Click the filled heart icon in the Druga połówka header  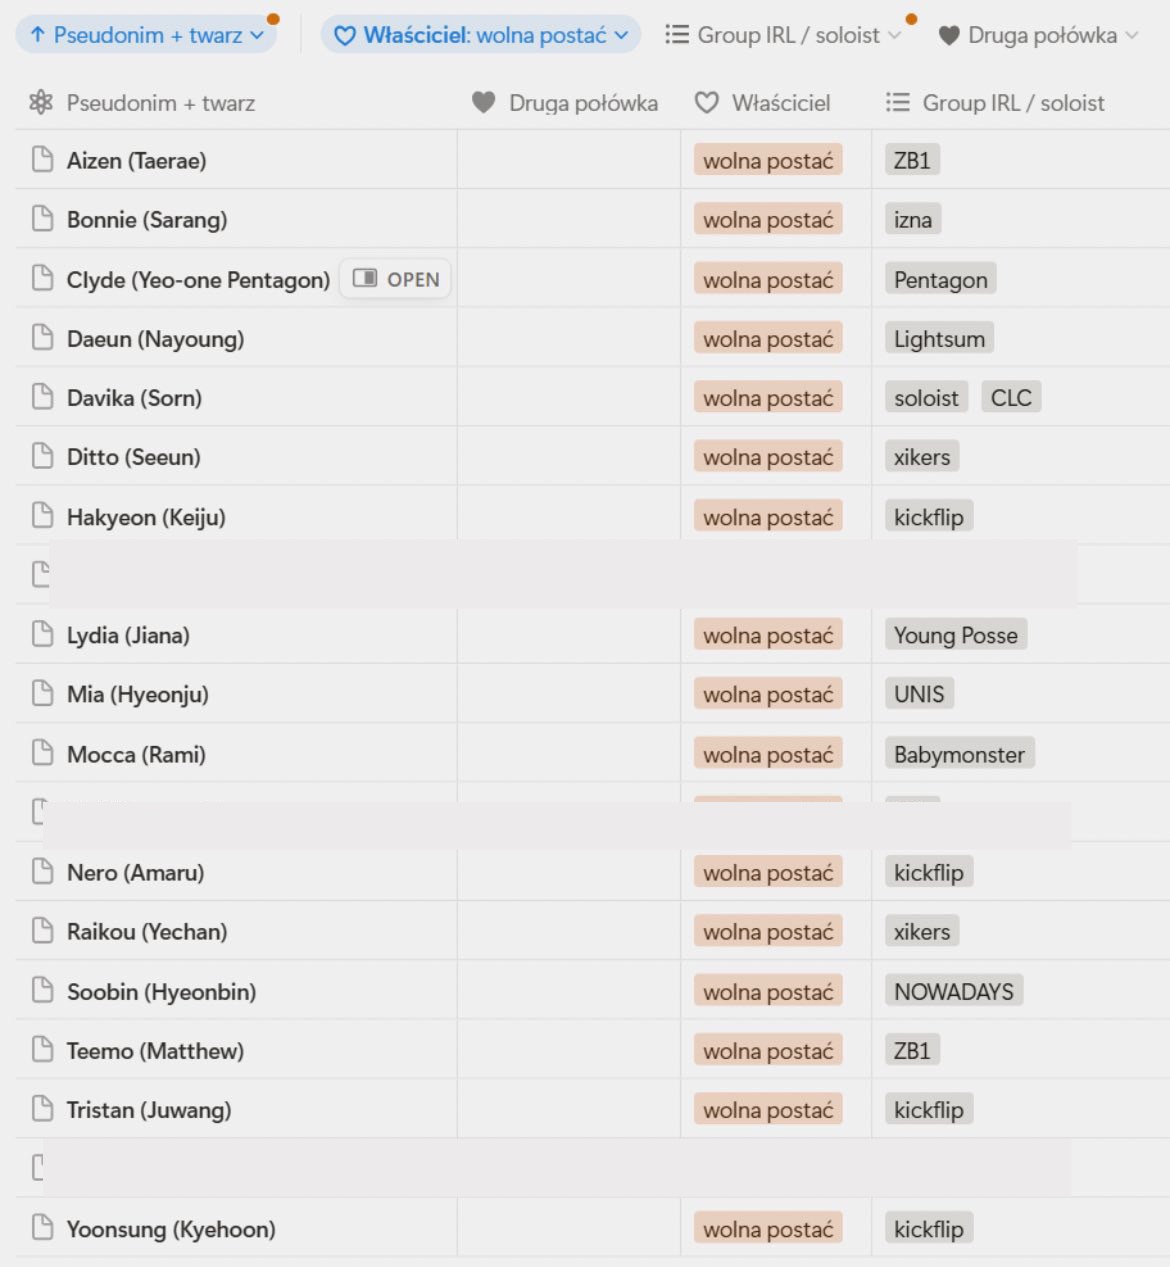(484, 102)
